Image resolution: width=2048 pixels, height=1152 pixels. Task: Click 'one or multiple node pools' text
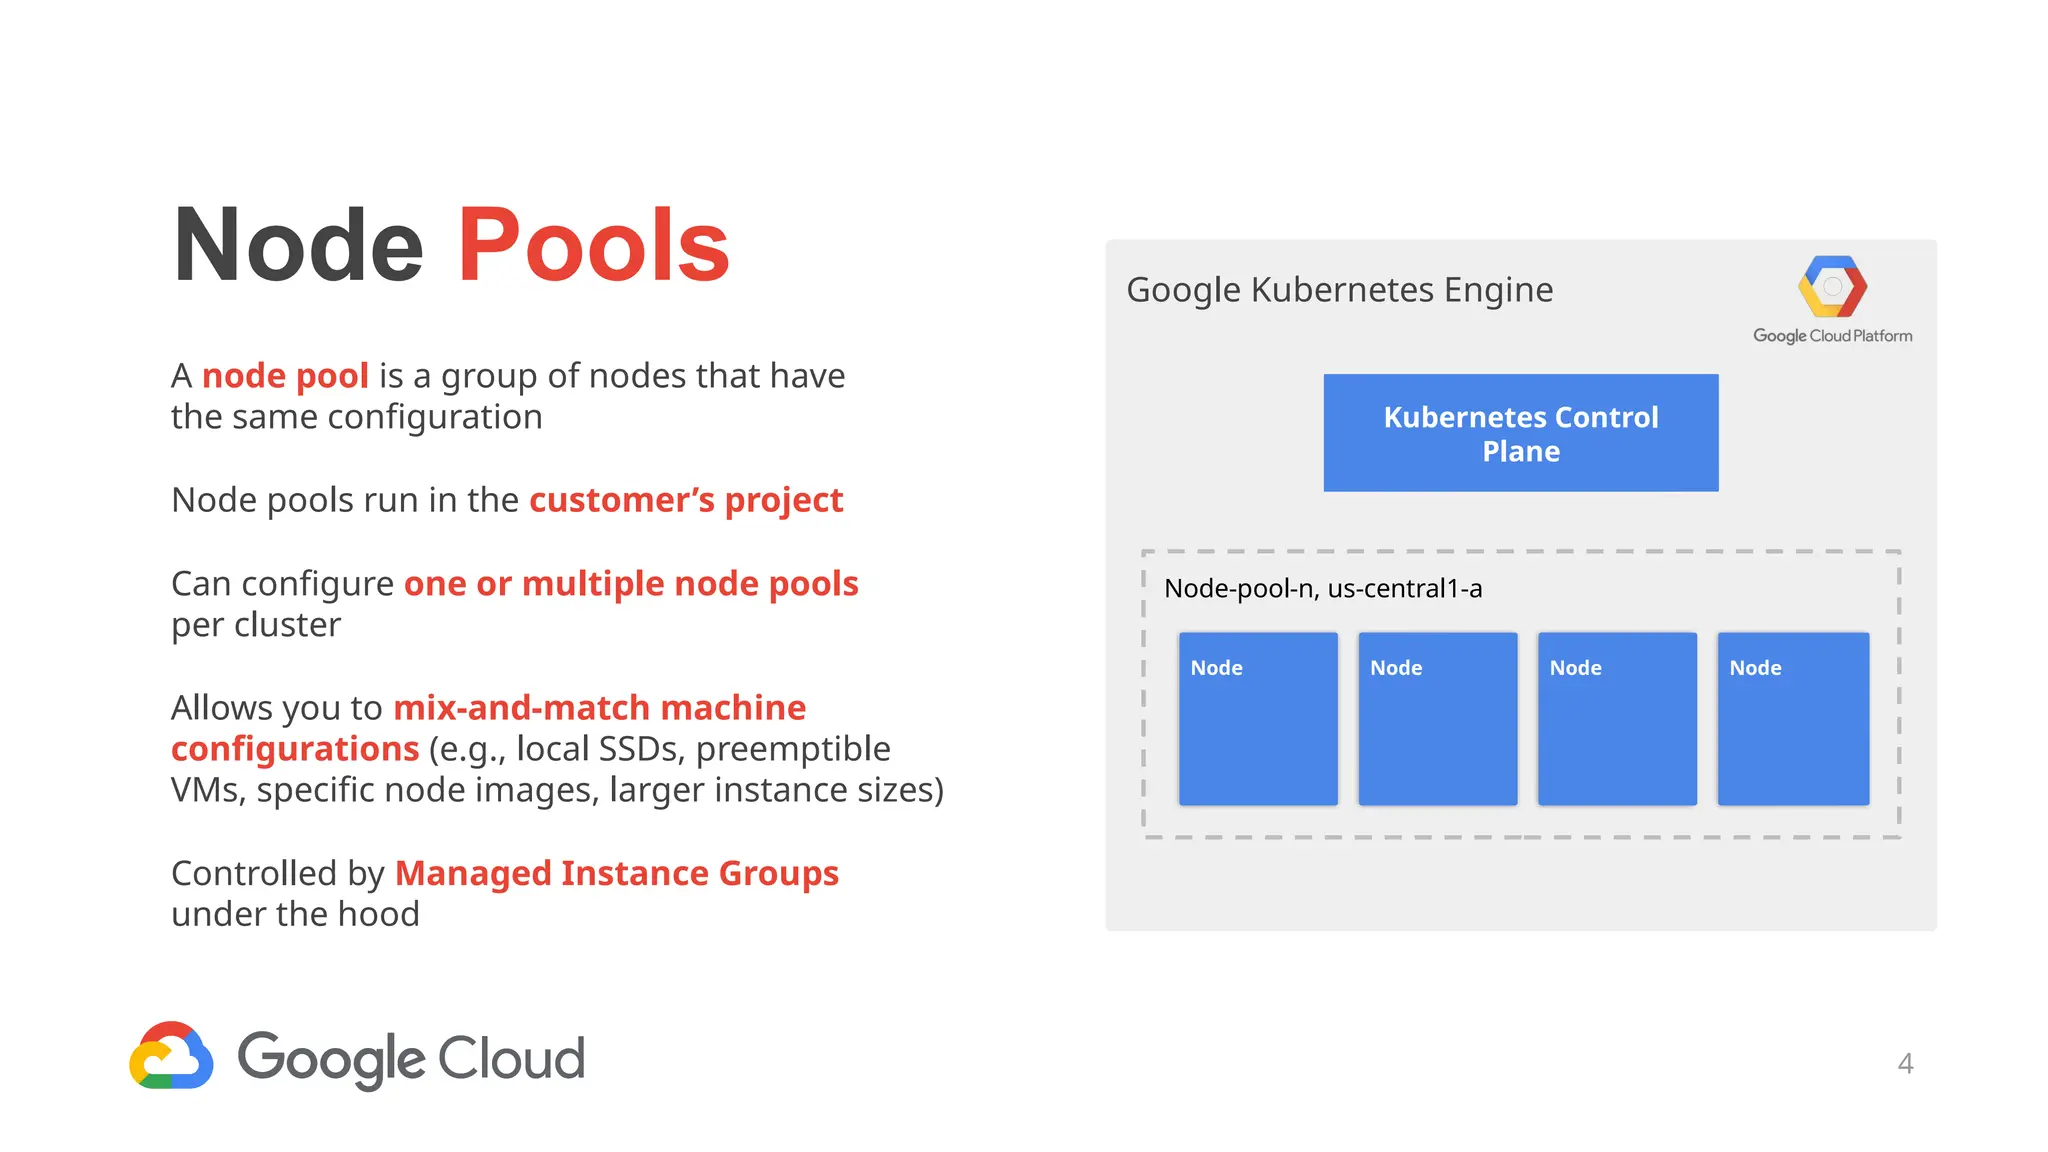coord(631,584)
